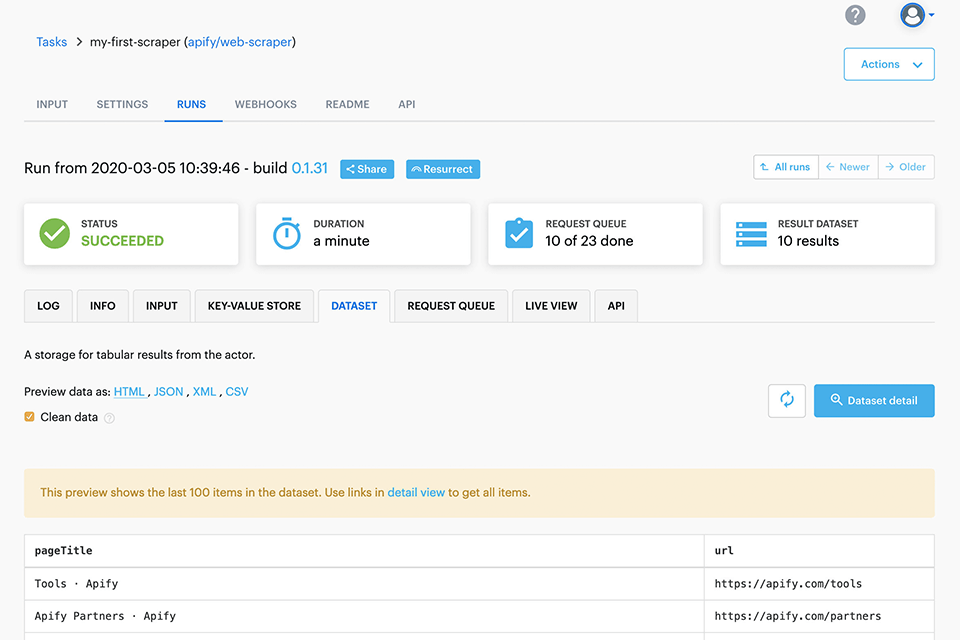
Task: Open the INFO run tab
Action: (x=103, y=306)
